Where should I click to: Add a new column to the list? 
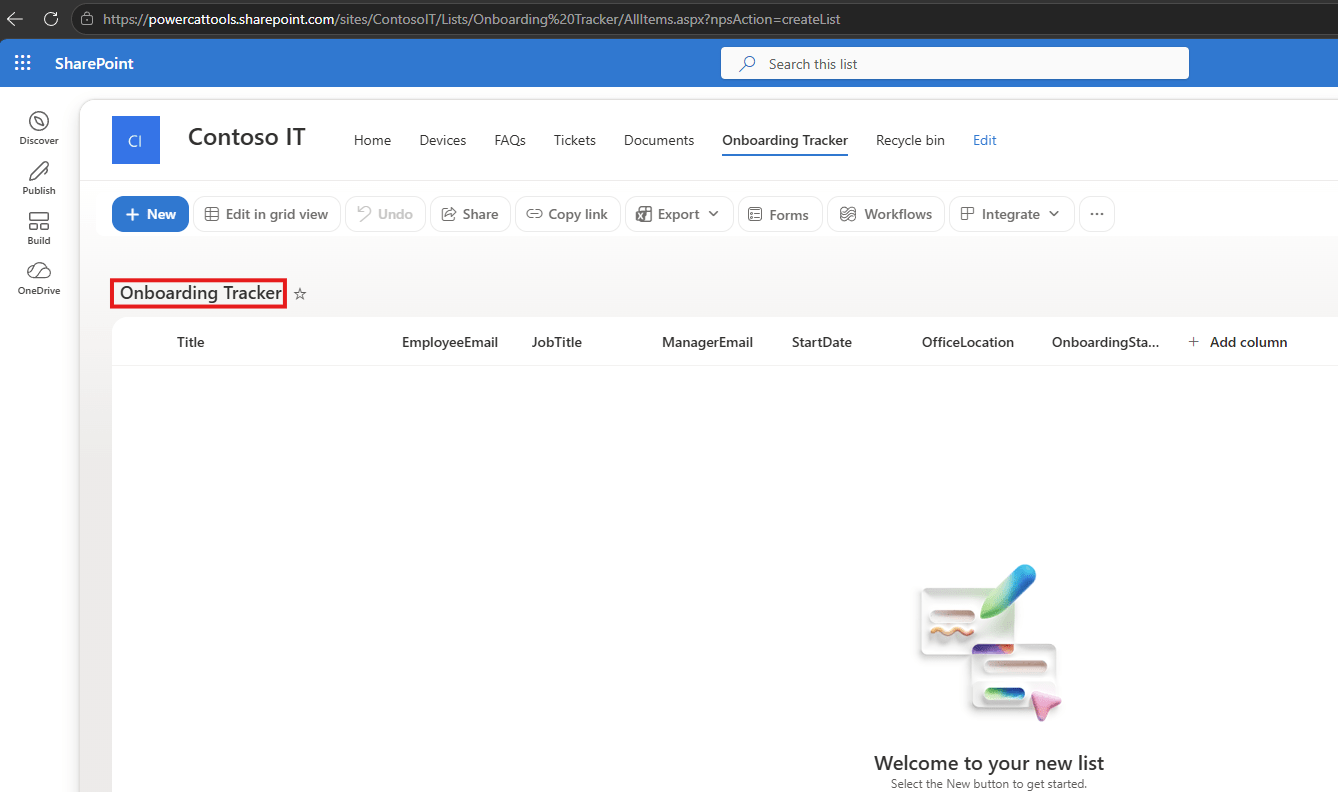[x=1238, y=342]
